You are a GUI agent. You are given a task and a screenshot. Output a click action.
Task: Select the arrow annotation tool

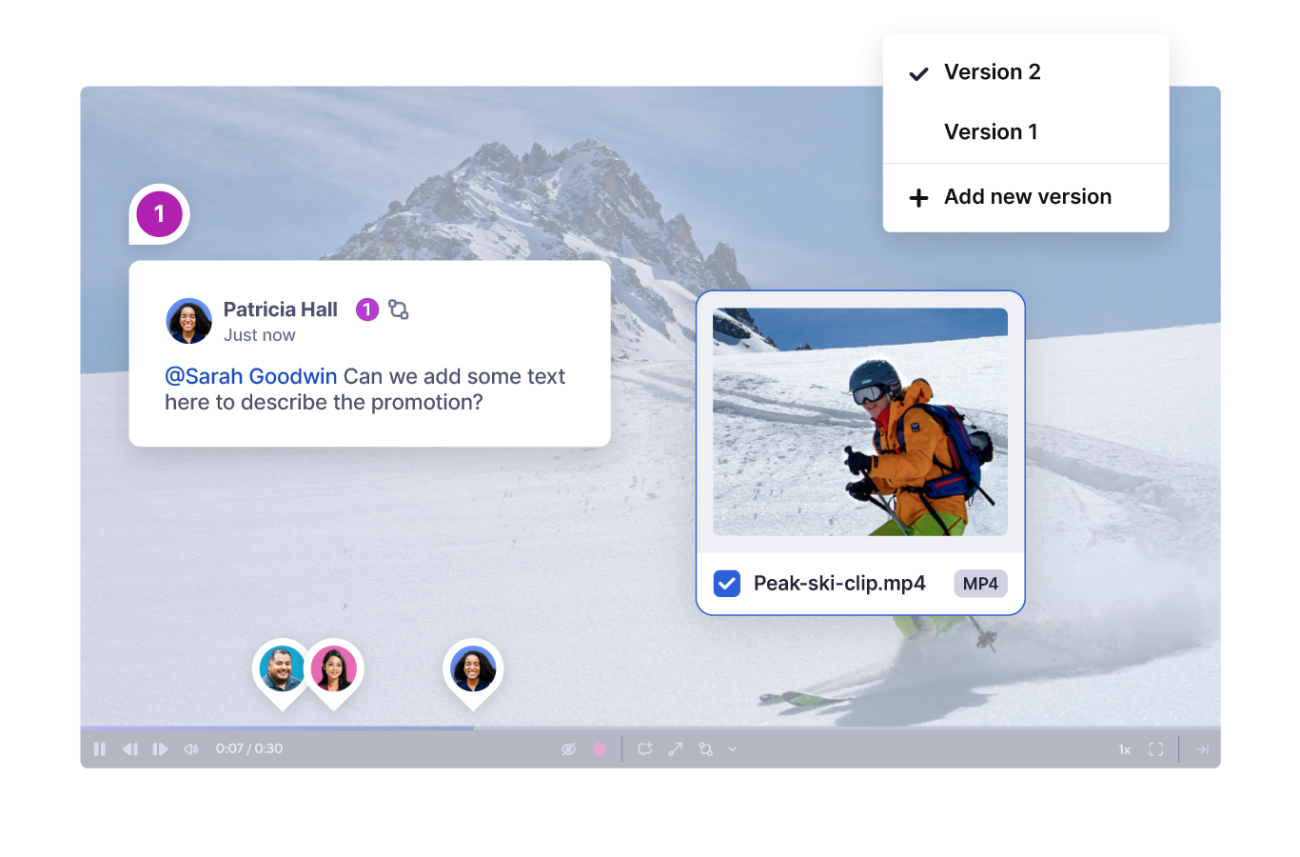[676, 749]
